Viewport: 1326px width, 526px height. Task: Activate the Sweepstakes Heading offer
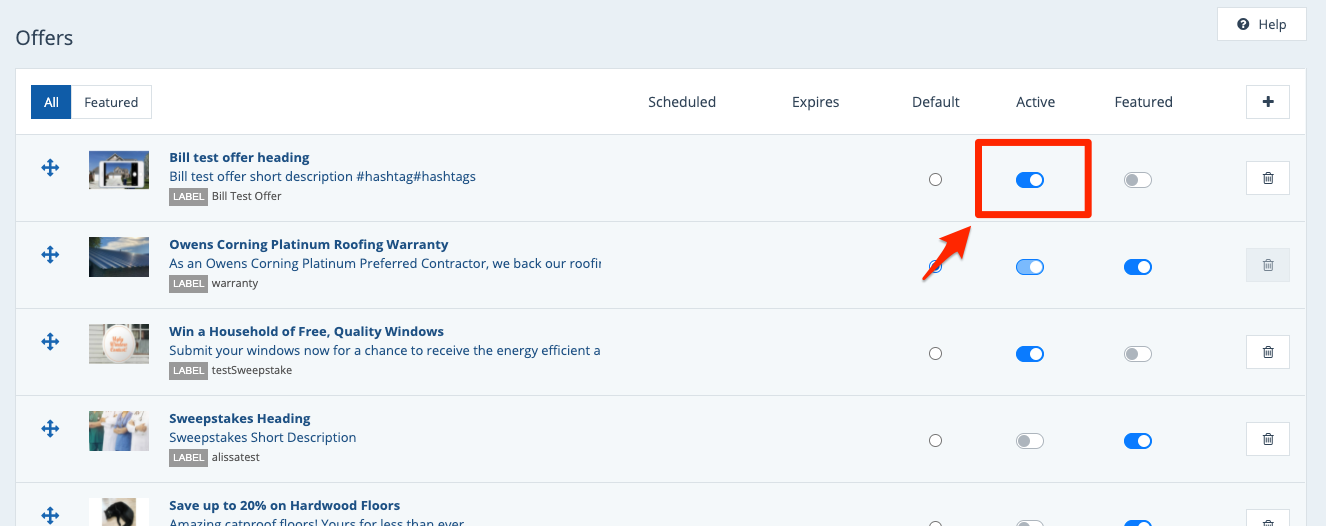click(x=1029, y=441)
